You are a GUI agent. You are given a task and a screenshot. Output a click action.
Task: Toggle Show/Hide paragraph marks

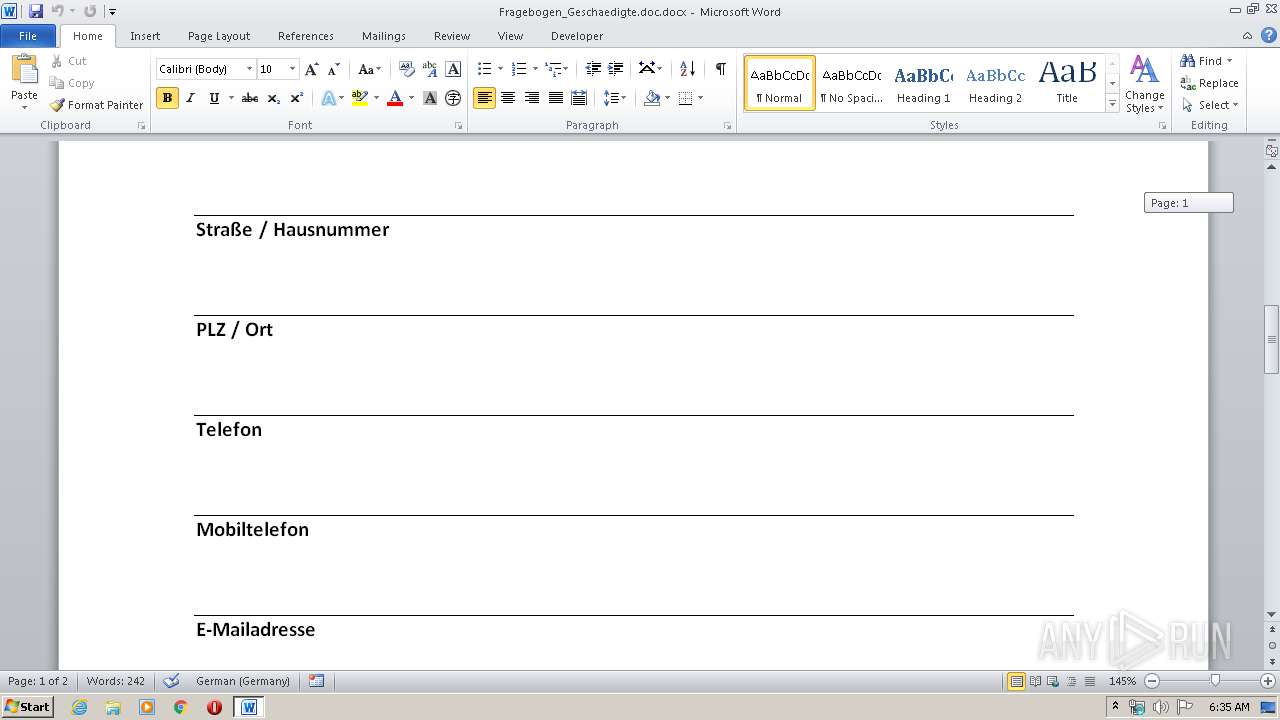coord(720,69)
